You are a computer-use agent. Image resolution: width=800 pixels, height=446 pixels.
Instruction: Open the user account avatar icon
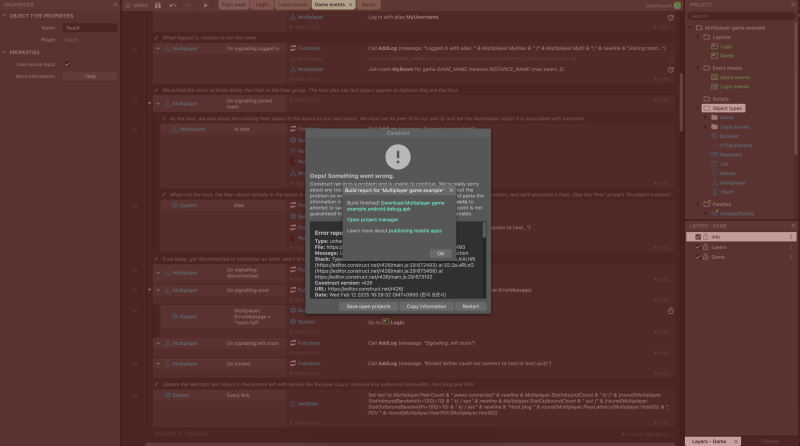point(677,5)
